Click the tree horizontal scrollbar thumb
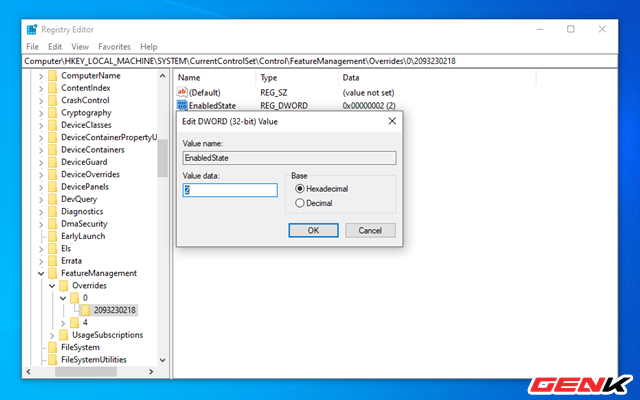 86,371
